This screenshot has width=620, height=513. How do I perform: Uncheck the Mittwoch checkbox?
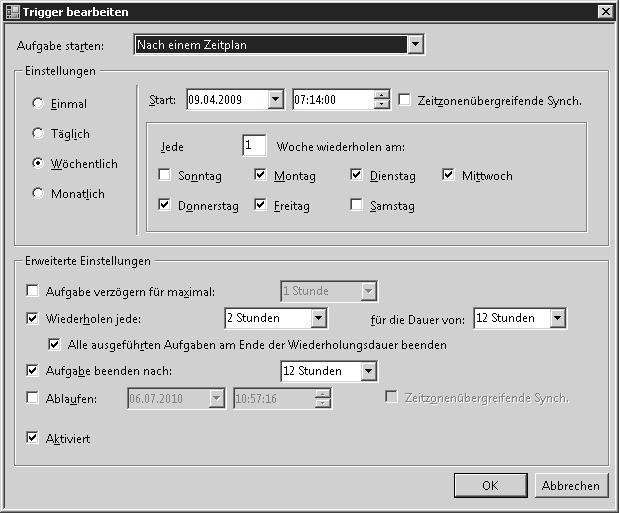click(x=448, y=174)
